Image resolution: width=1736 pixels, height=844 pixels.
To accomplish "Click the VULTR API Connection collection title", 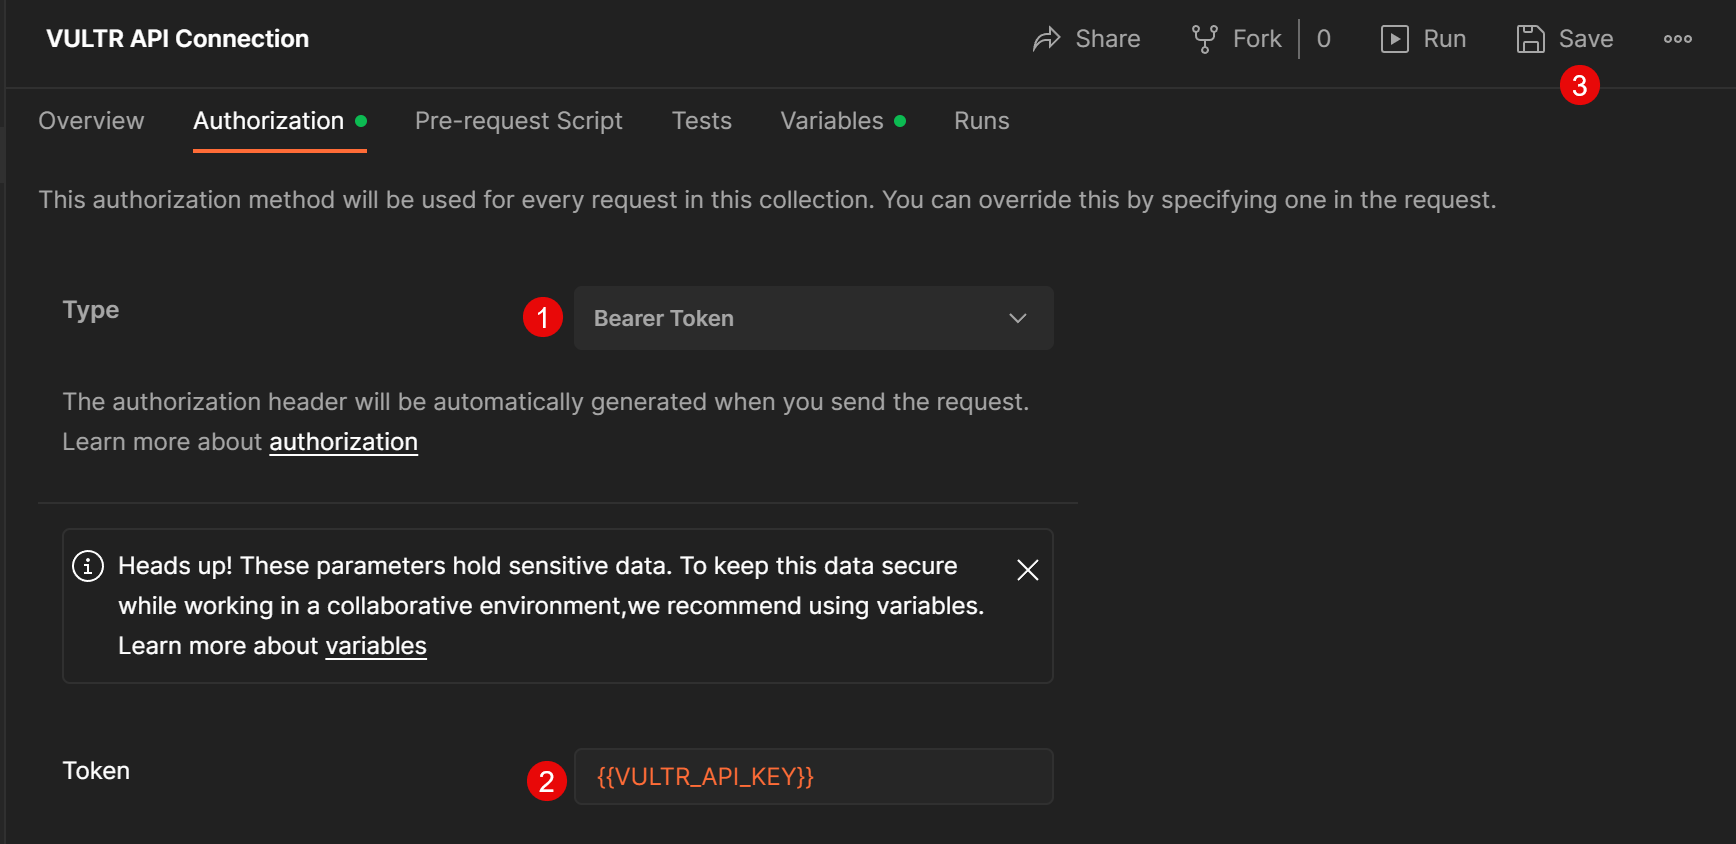I will click(x=177, y=39).
